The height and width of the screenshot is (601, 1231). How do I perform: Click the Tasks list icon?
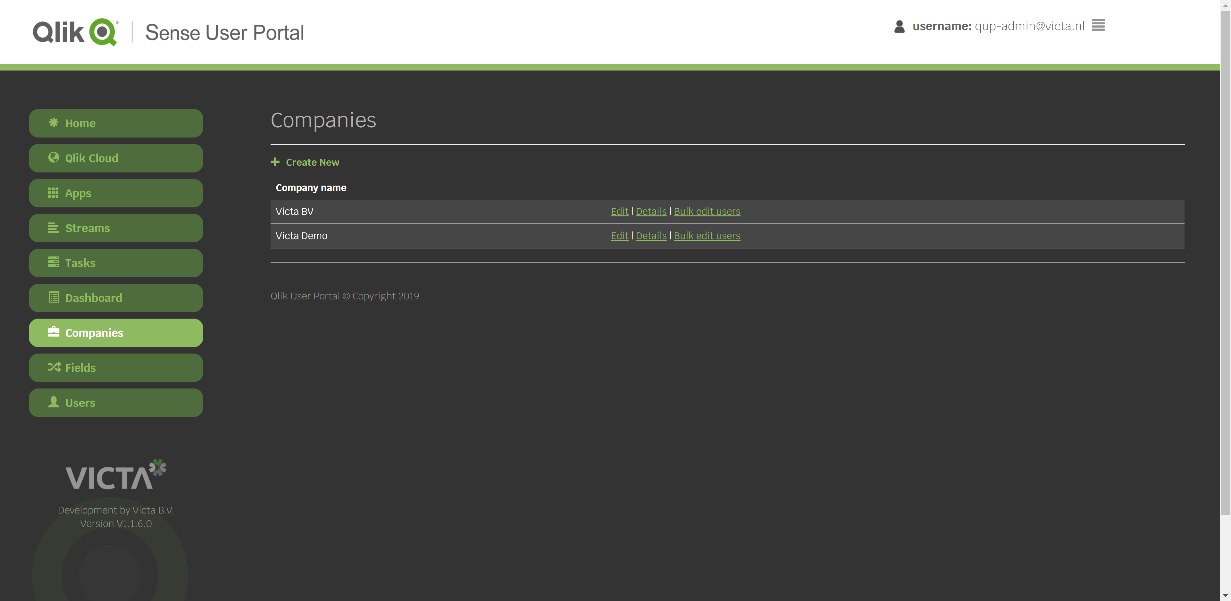(54, 263)
